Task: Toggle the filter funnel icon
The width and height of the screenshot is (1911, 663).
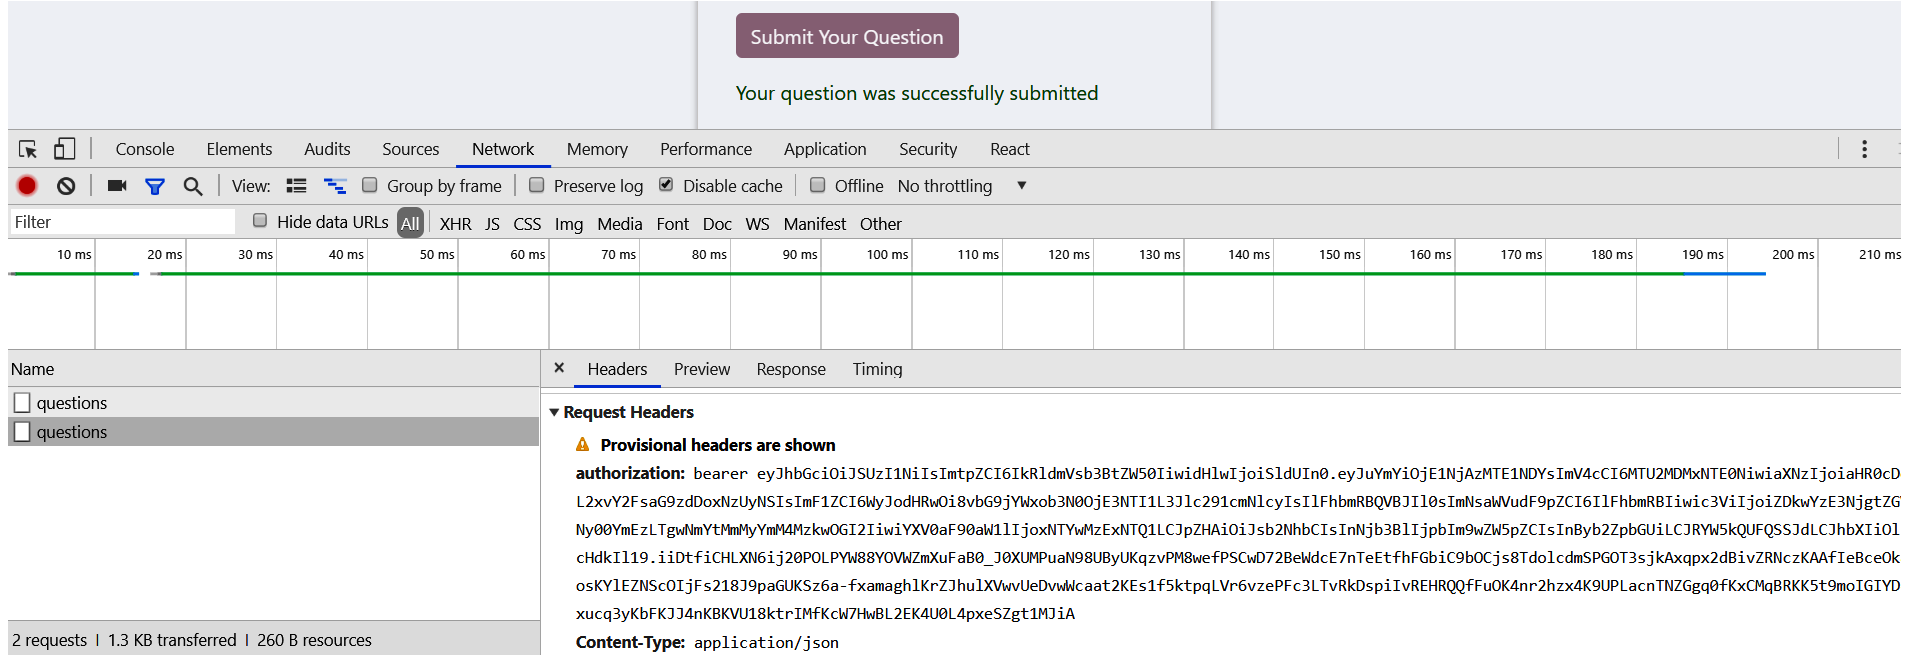Action: (x=155, y=186)
